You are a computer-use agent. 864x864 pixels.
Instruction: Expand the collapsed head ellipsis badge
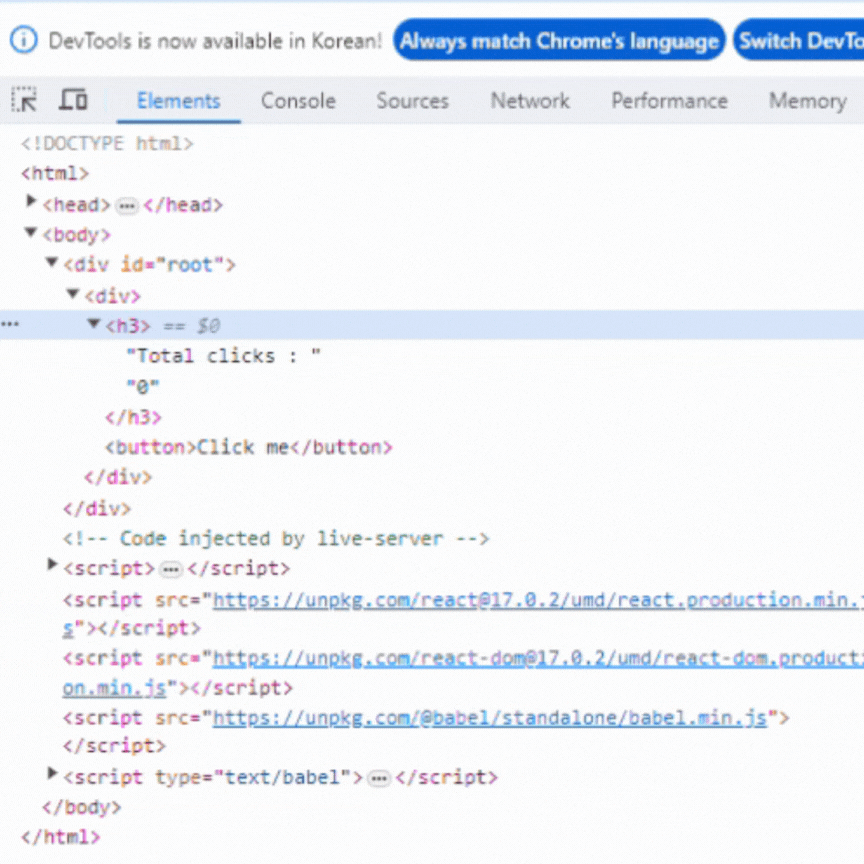(127, 206)
